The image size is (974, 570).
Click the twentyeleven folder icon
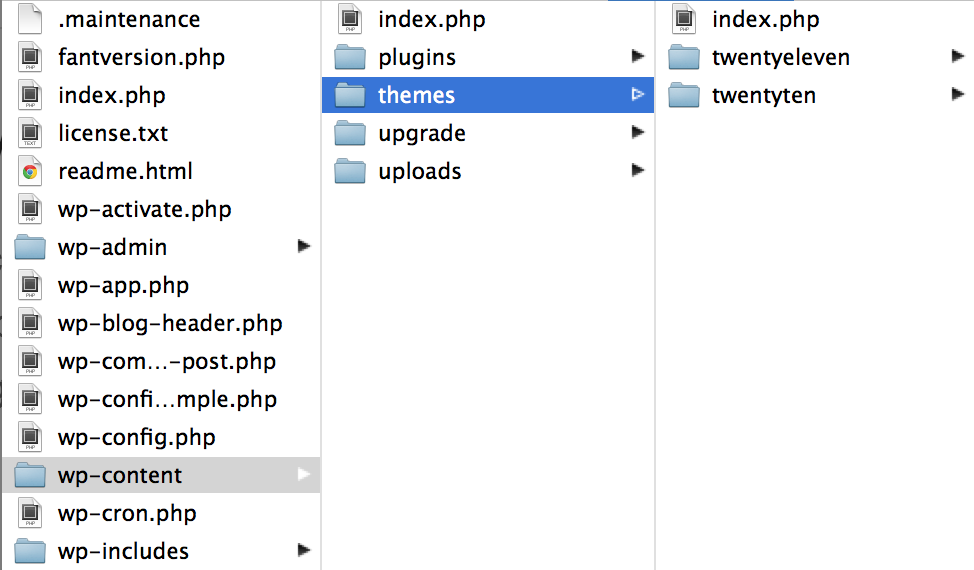tap(684, 58)
